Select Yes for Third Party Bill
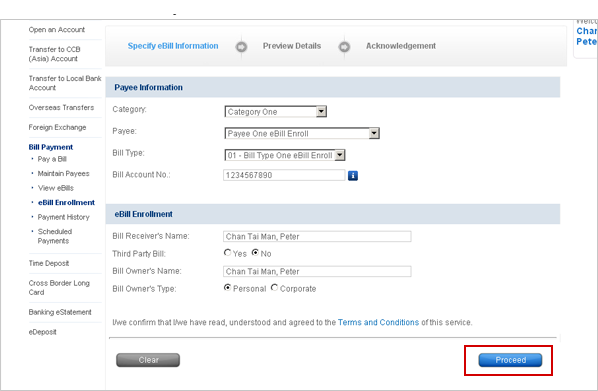 click(228, 253)
